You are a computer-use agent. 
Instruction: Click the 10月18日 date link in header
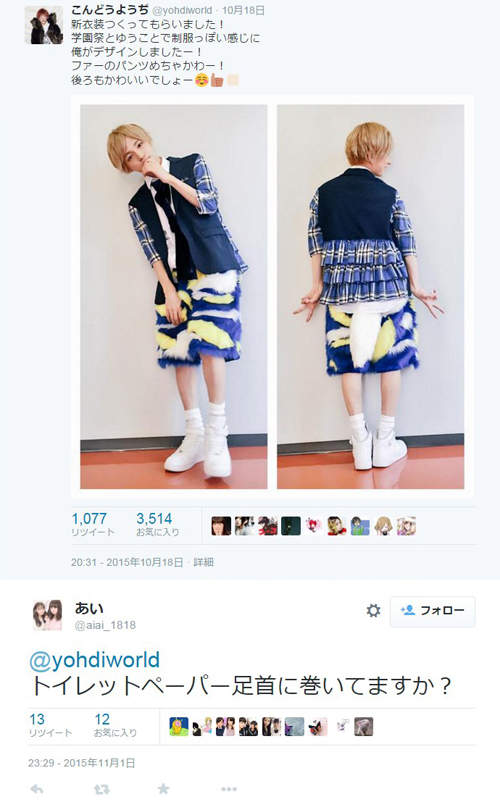point(243,10)
